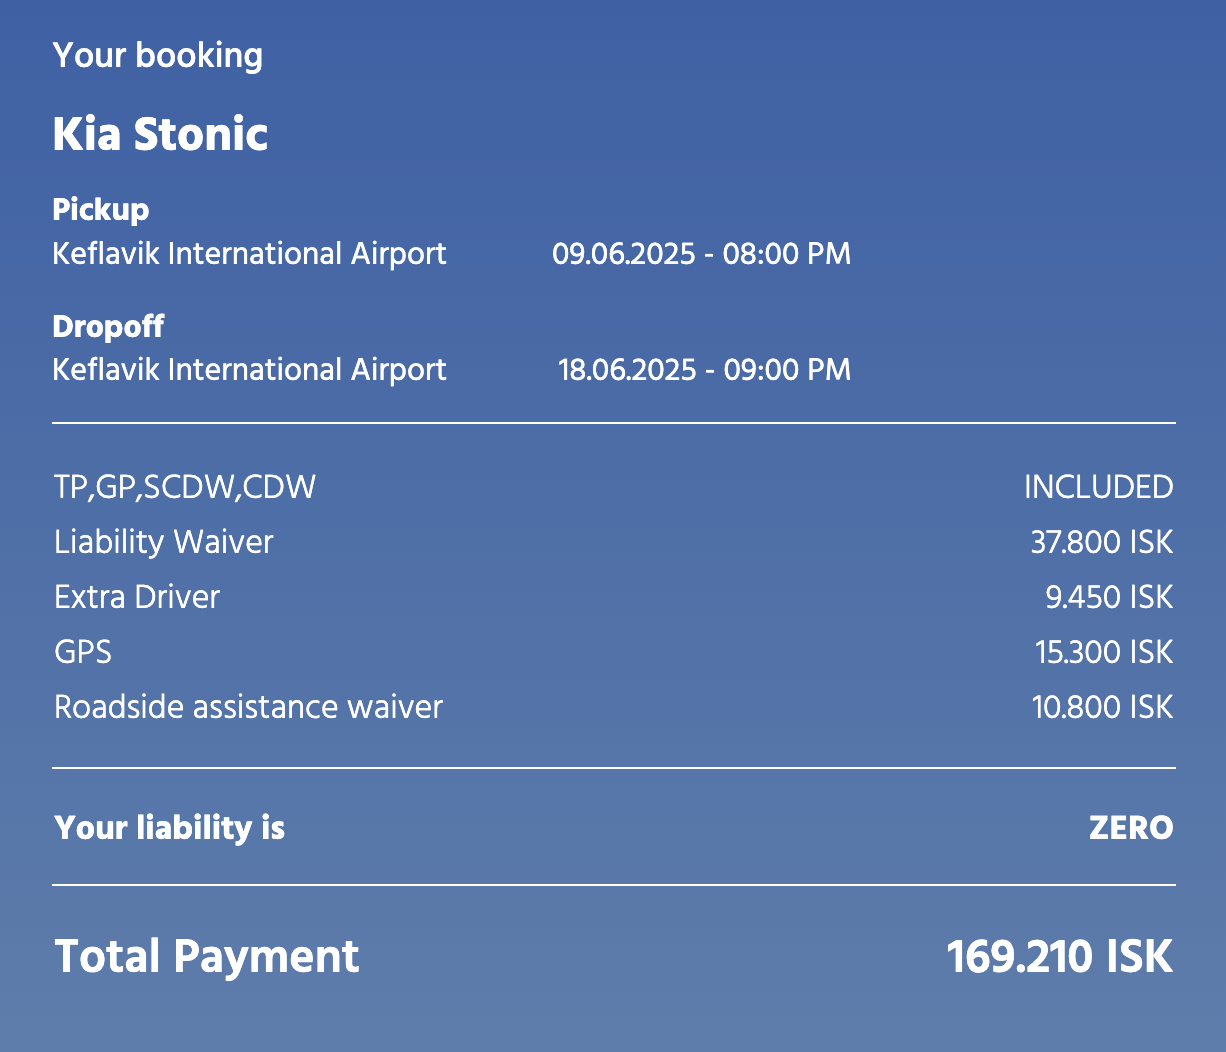The height and width of the screenshot is (1052, 1226).
Task: Click dropoff date 18.06.2025 - 09:00 PM
Action: [x=705, y=370]
